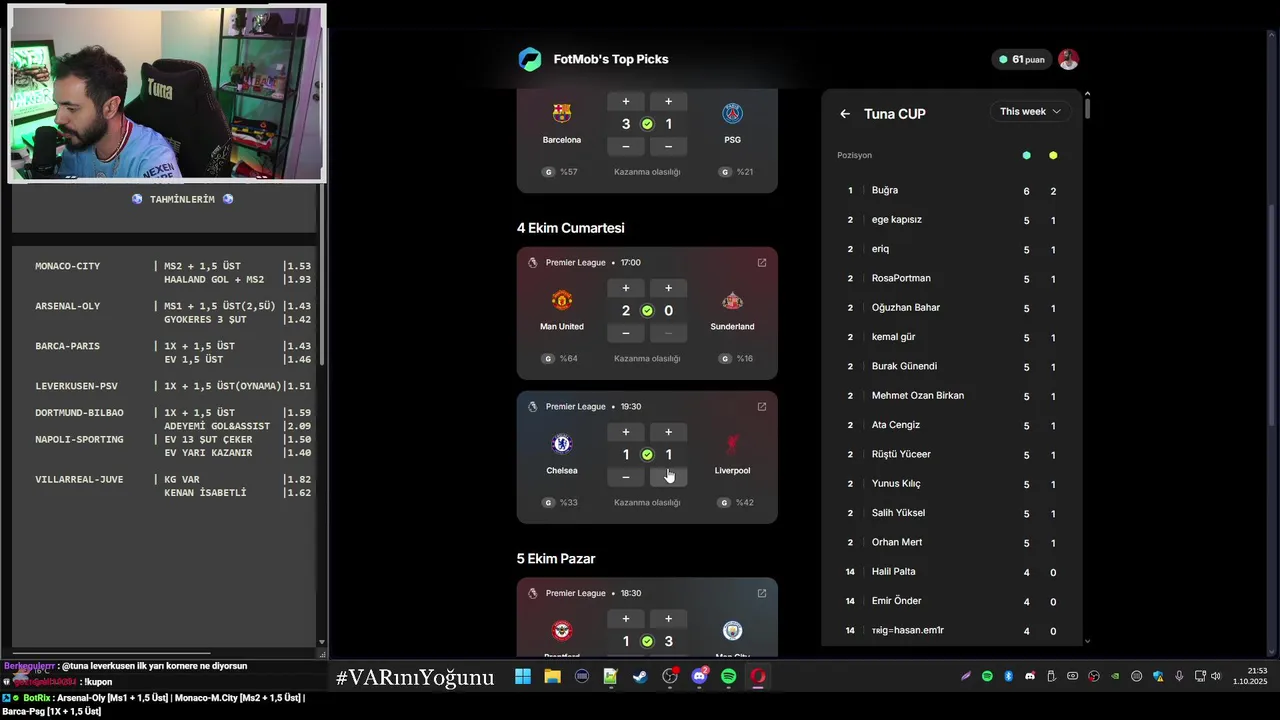Viewport: 1280px width, 720px height.
Task: Select ege kapısız in the leaderboard
Action: click(950, 220)
